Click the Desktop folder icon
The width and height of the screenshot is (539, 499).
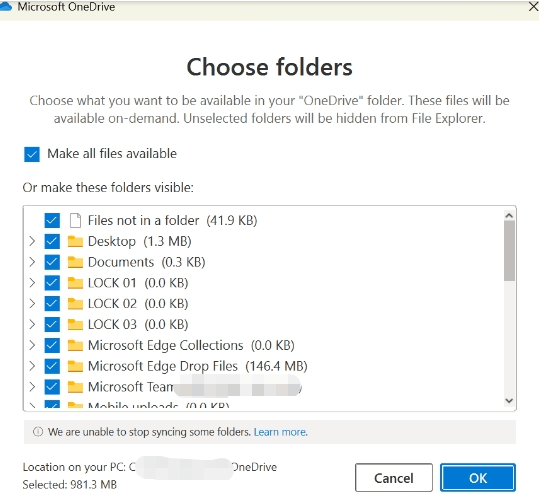(75, 241)
